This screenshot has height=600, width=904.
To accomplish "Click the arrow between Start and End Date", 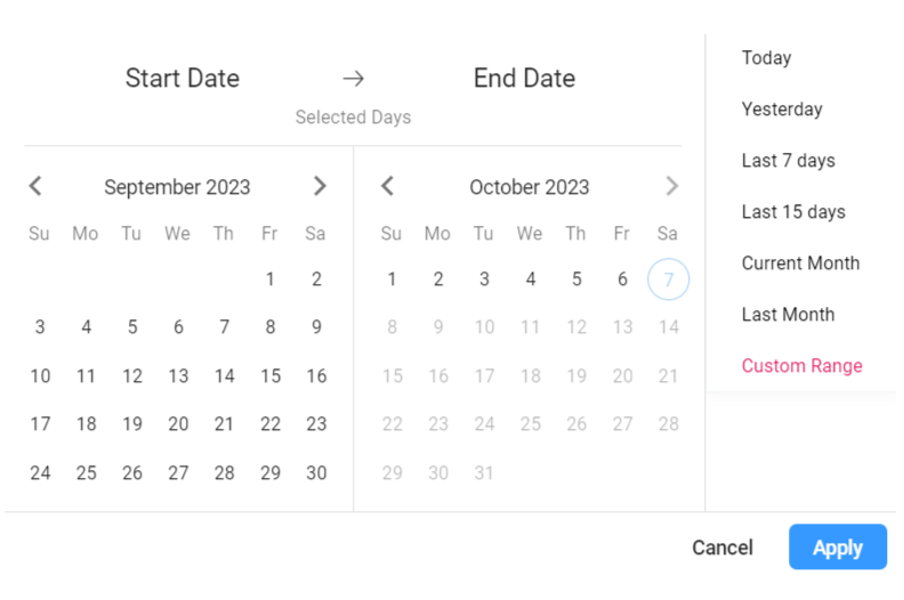I will (x=353, y=79).
